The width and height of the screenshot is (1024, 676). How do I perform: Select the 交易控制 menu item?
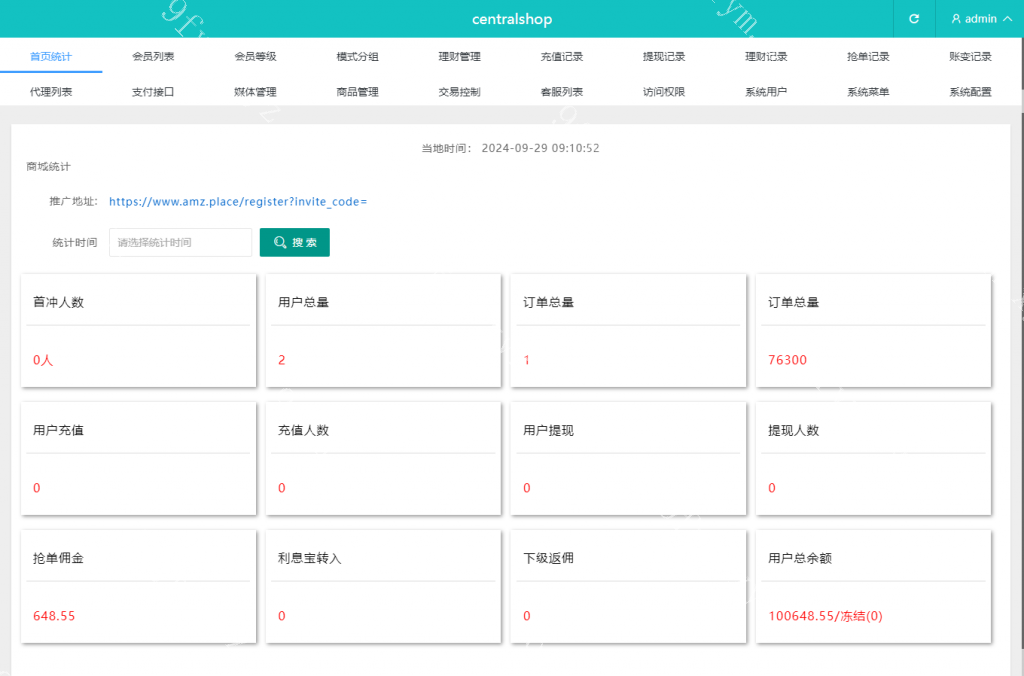(460, 92)
